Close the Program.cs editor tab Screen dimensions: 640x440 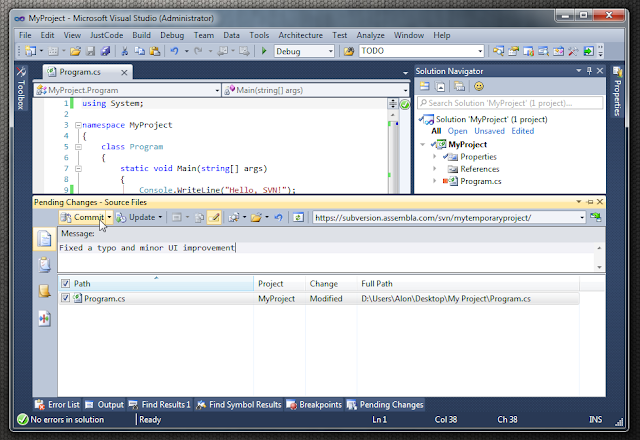coord(124,72)
